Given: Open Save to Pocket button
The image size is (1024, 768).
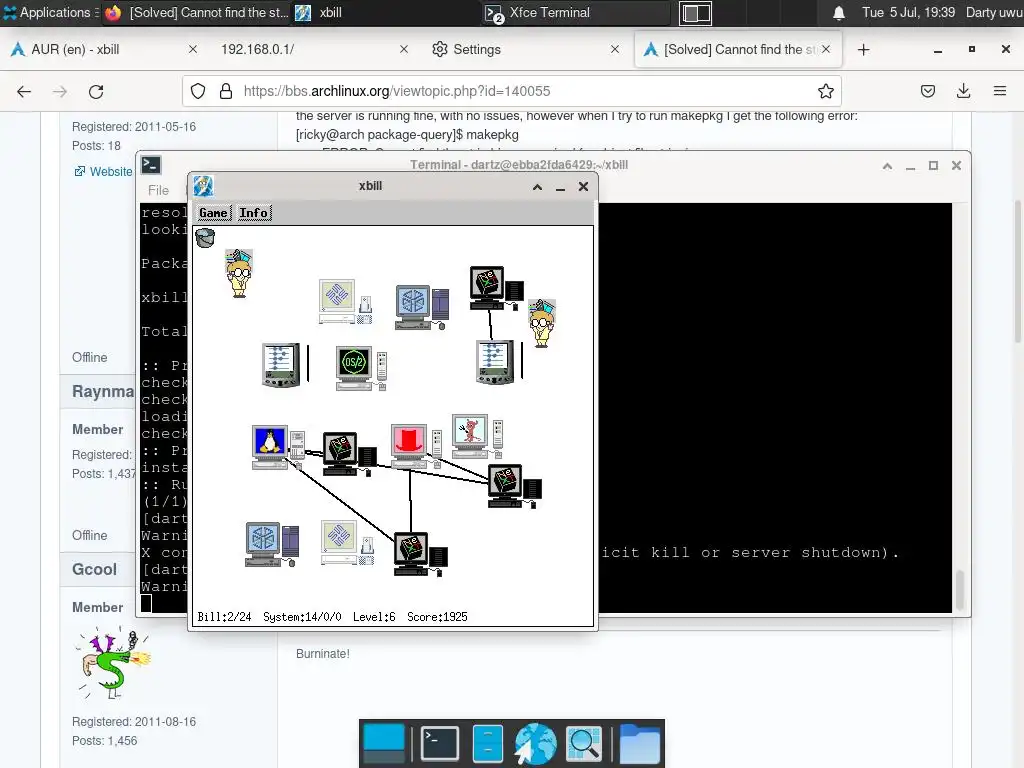Looking at the screenshot, I should (x=927, y=91).
